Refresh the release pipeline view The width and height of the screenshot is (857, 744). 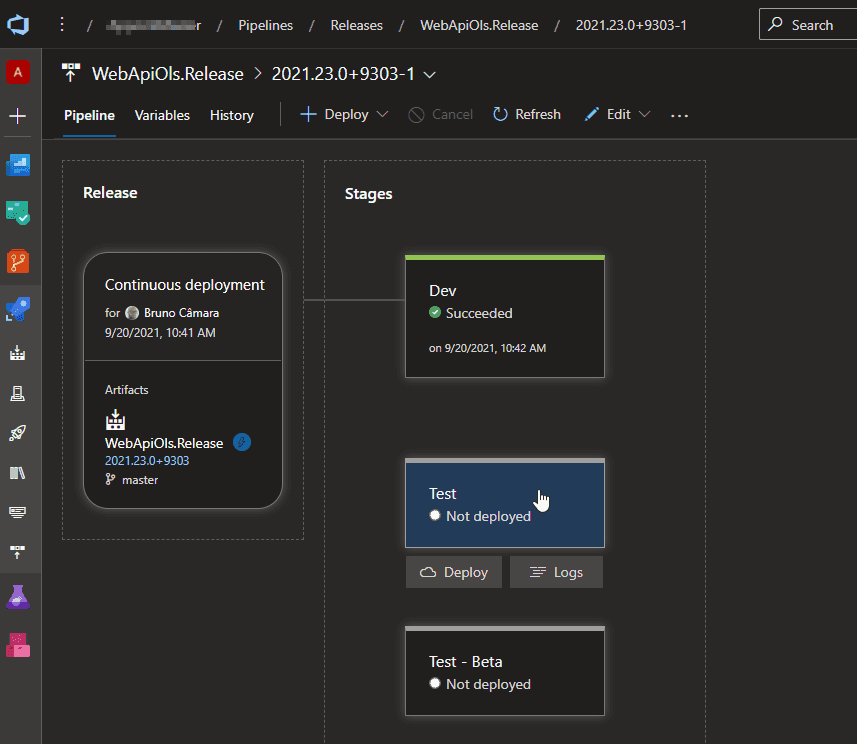[526, 115]
